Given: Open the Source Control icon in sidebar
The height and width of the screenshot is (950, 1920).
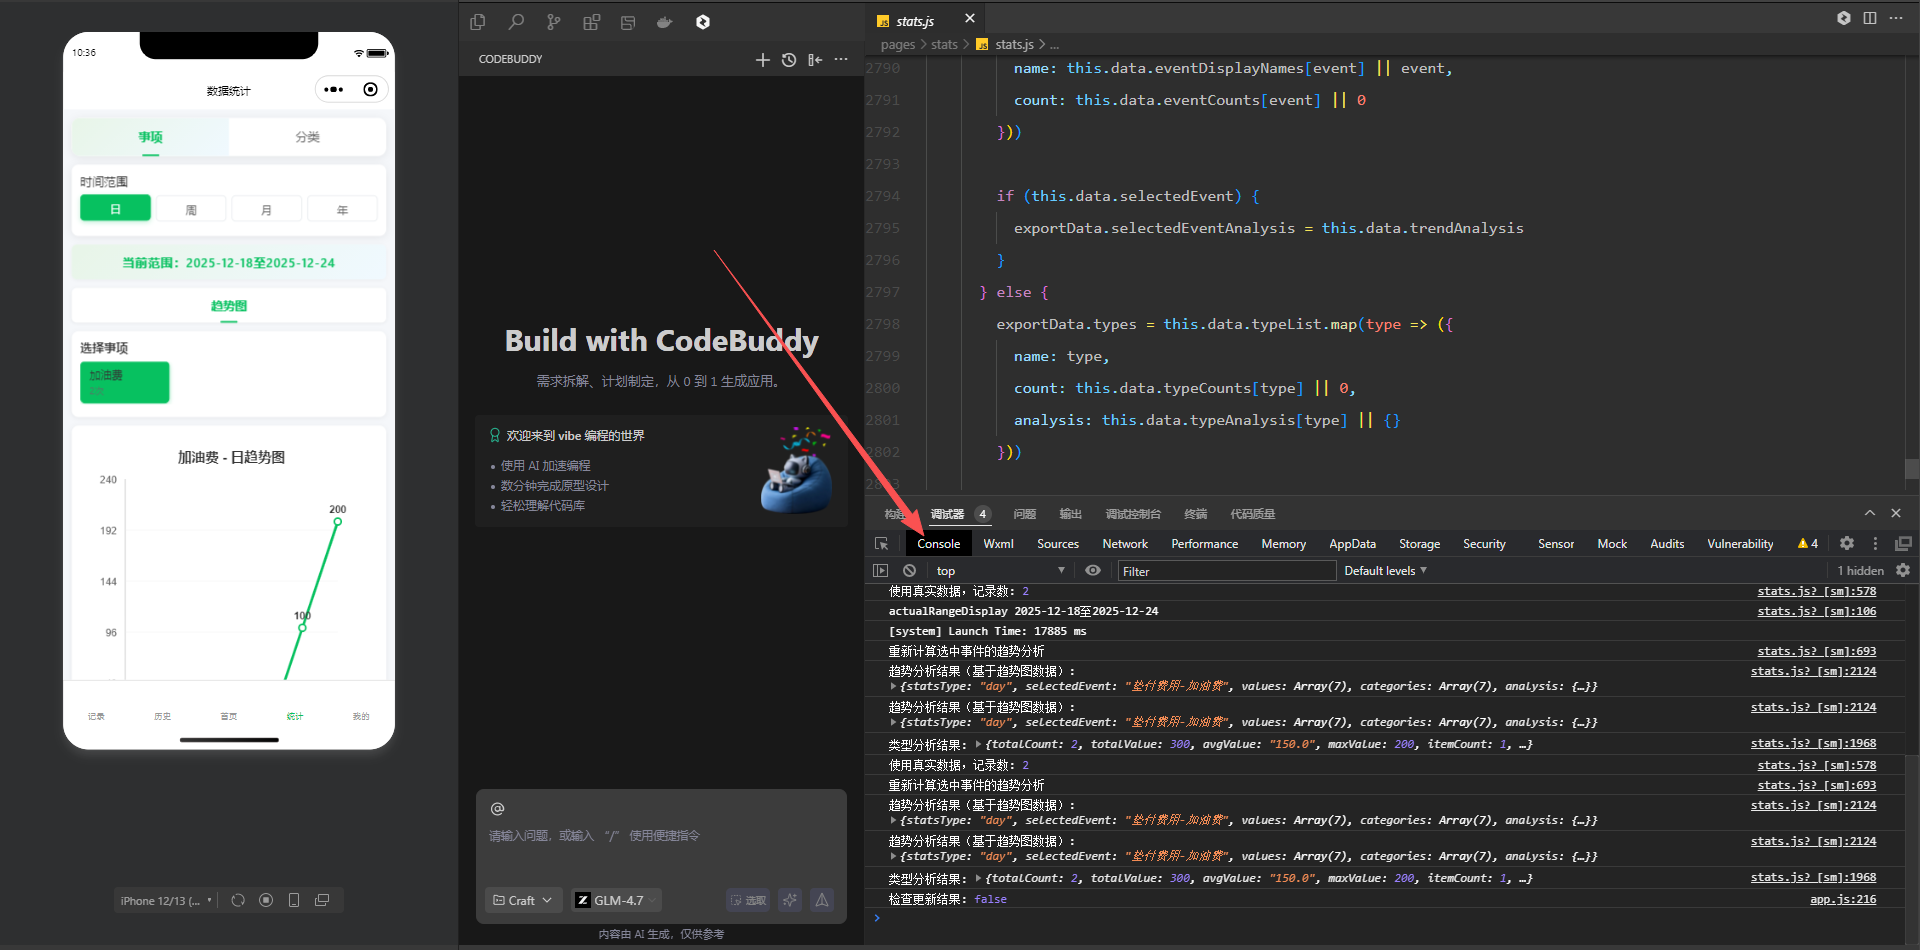Looking at the screenshot, I should click(553, 22).
